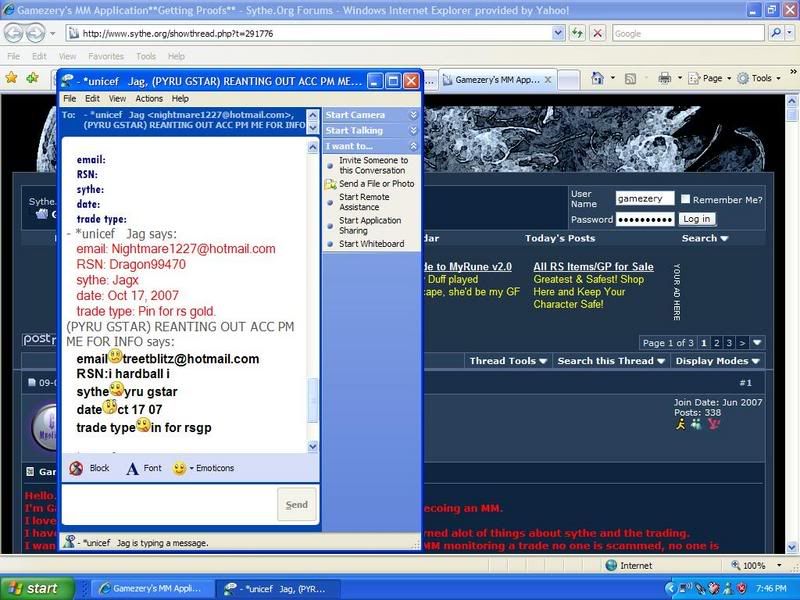The height and width of the screenshot is (600, 800).
Task: Click Send a File or Photo
Action: [377, 184]
